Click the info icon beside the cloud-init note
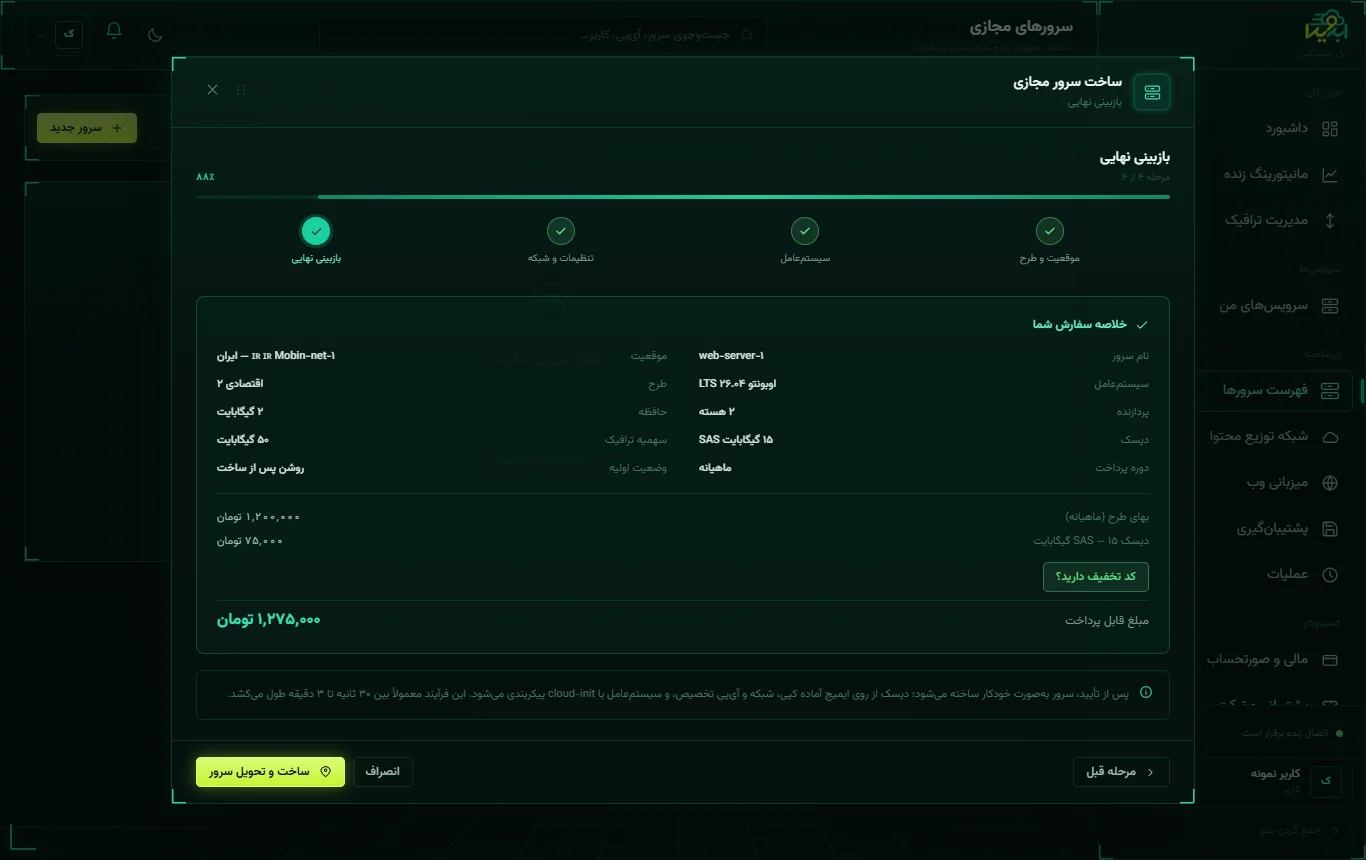1366x860 pixels. pyautogui.click(x=1146, y=692)
